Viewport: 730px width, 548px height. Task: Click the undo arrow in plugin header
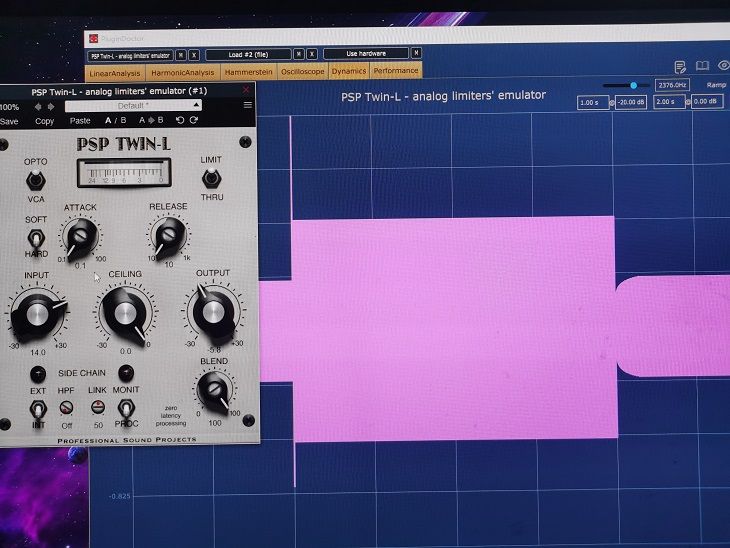(180, 121)
